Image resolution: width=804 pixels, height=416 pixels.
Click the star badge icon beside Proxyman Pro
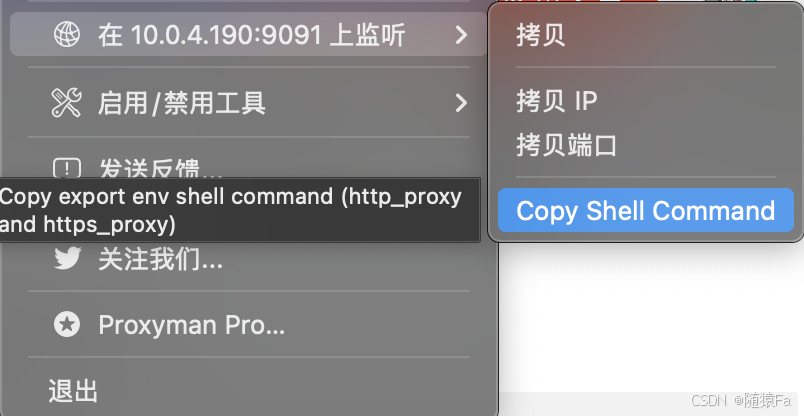pyautogui.click(x=67, y=325)
